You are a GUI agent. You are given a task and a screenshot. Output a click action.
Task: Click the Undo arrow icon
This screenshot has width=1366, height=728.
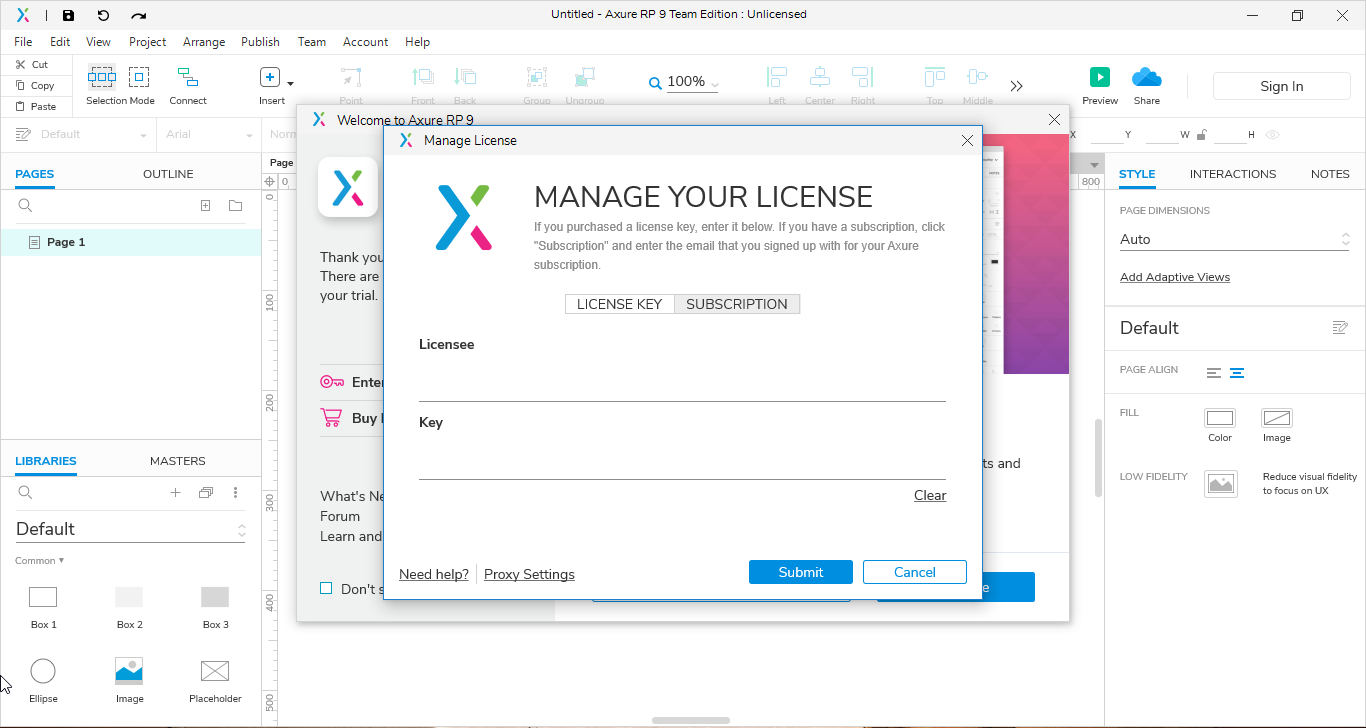tap(103, 15)
